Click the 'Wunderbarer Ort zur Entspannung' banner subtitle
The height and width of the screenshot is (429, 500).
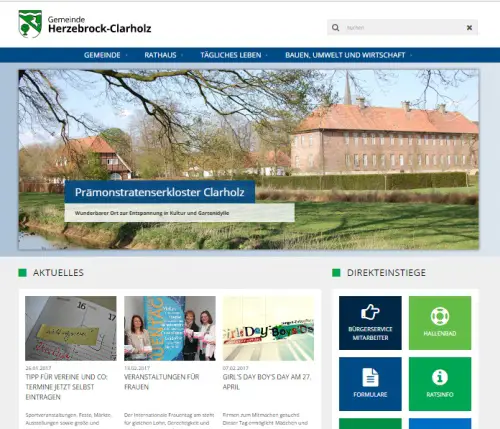click(152, 213)
